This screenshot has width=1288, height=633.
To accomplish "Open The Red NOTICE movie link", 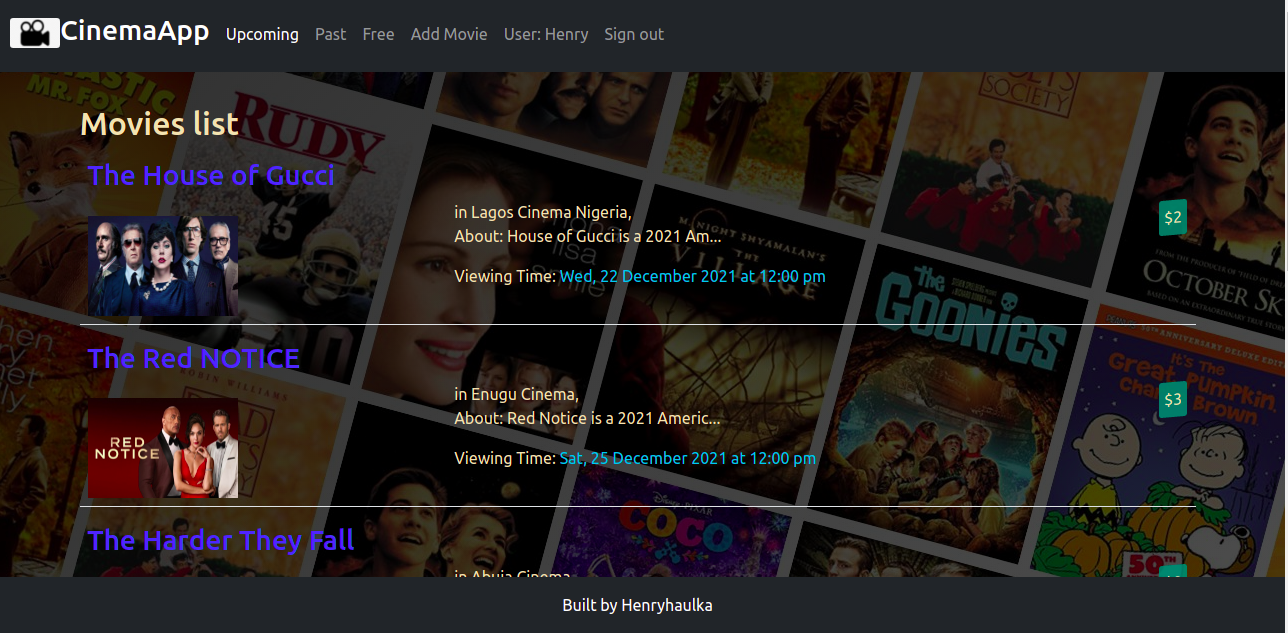I will [x=194, y=358].
